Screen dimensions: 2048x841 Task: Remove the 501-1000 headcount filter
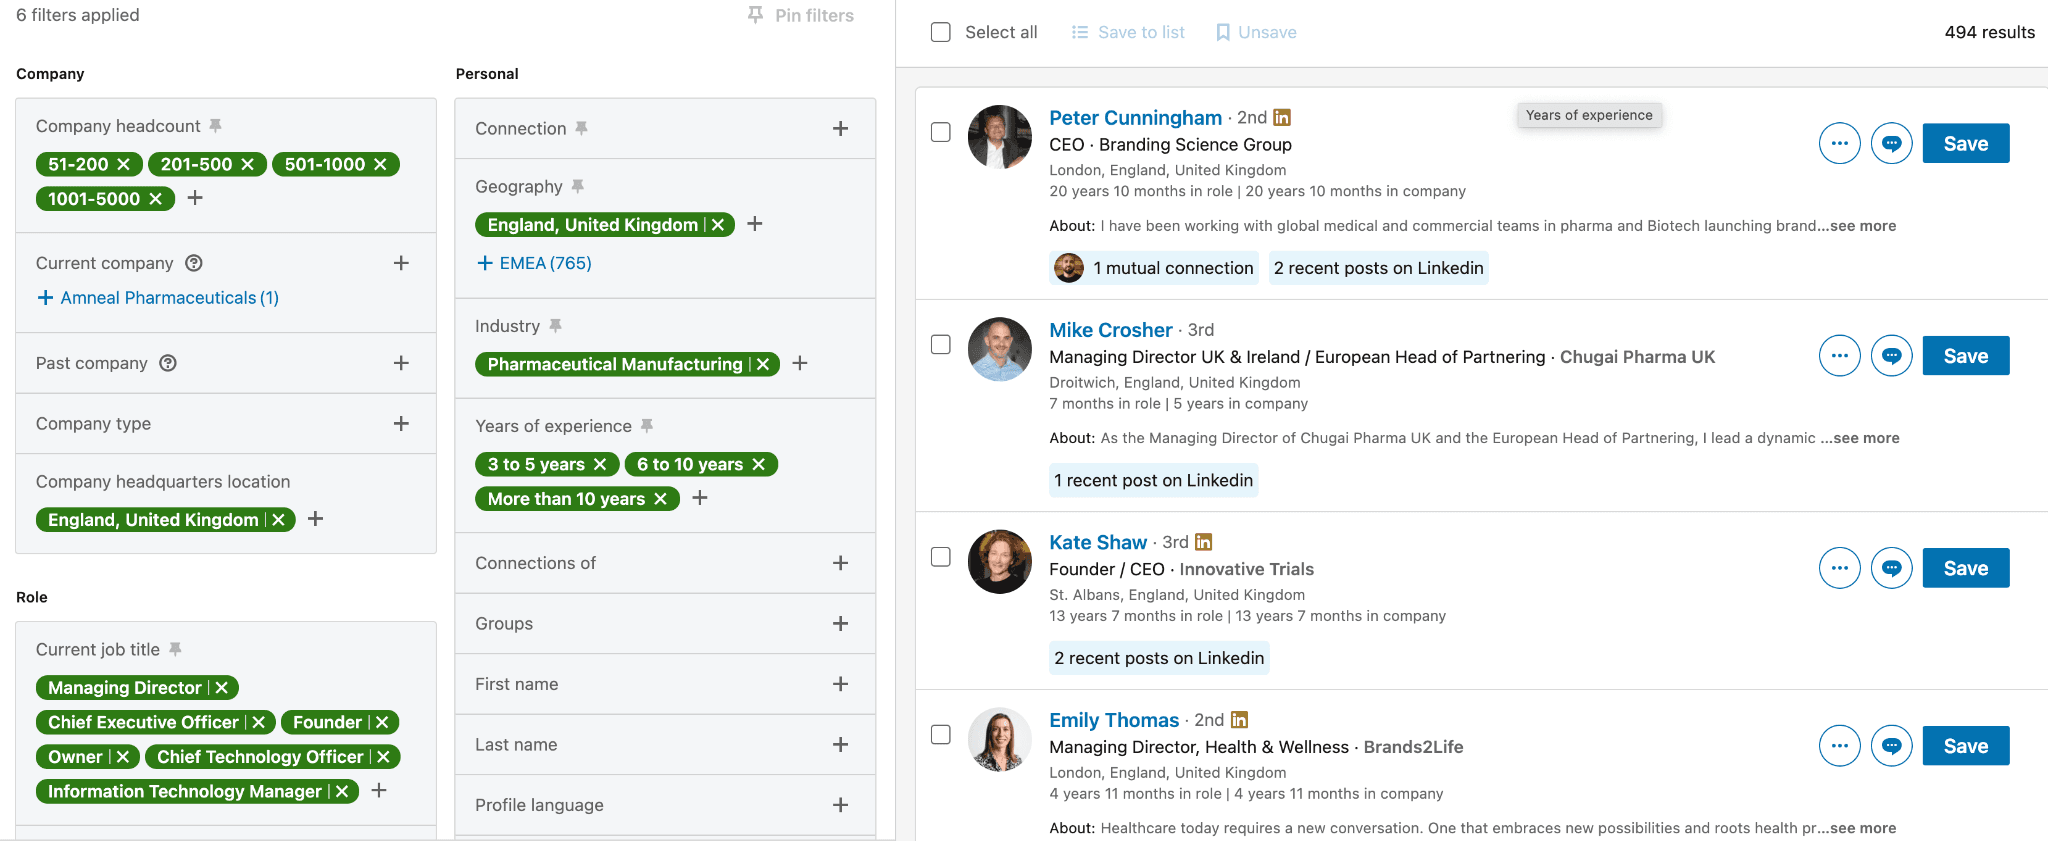click(380, 164)
